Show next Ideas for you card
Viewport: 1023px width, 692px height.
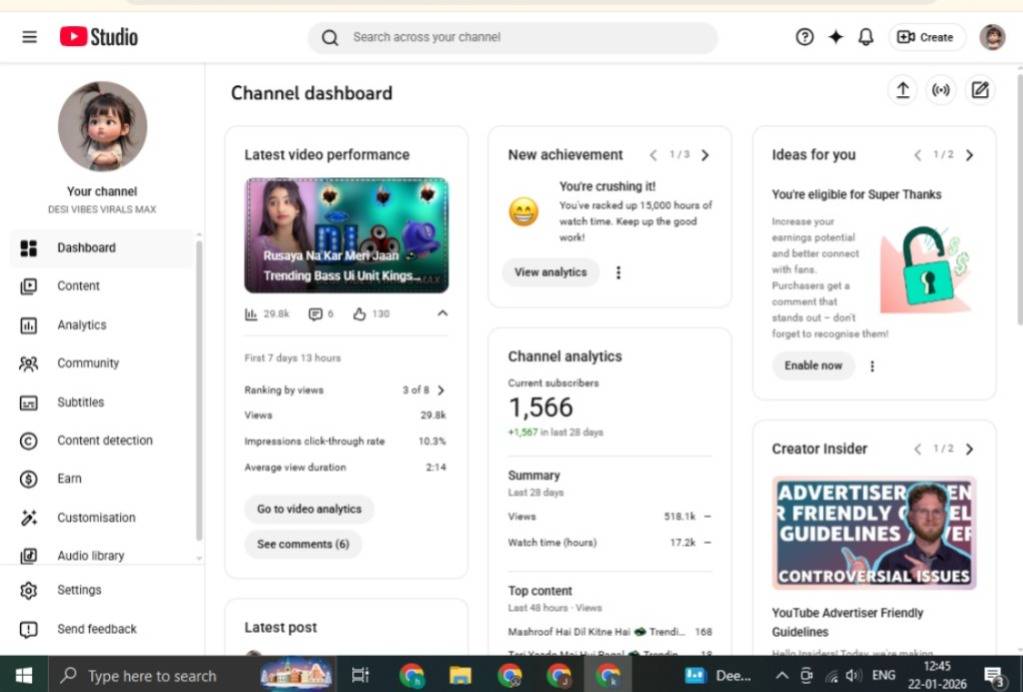point(969,155)
